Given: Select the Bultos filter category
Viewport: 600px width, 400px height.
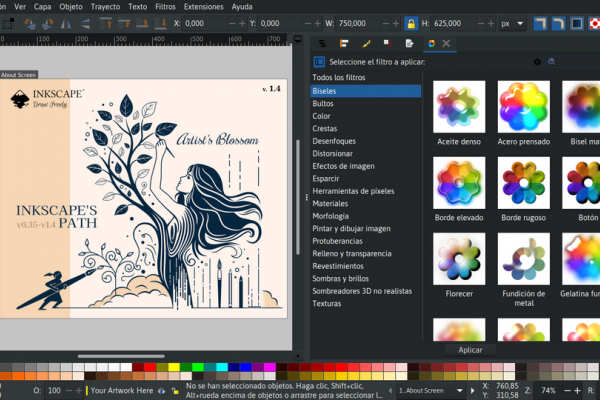Looking at the screenshot, I should pos(365,103).
